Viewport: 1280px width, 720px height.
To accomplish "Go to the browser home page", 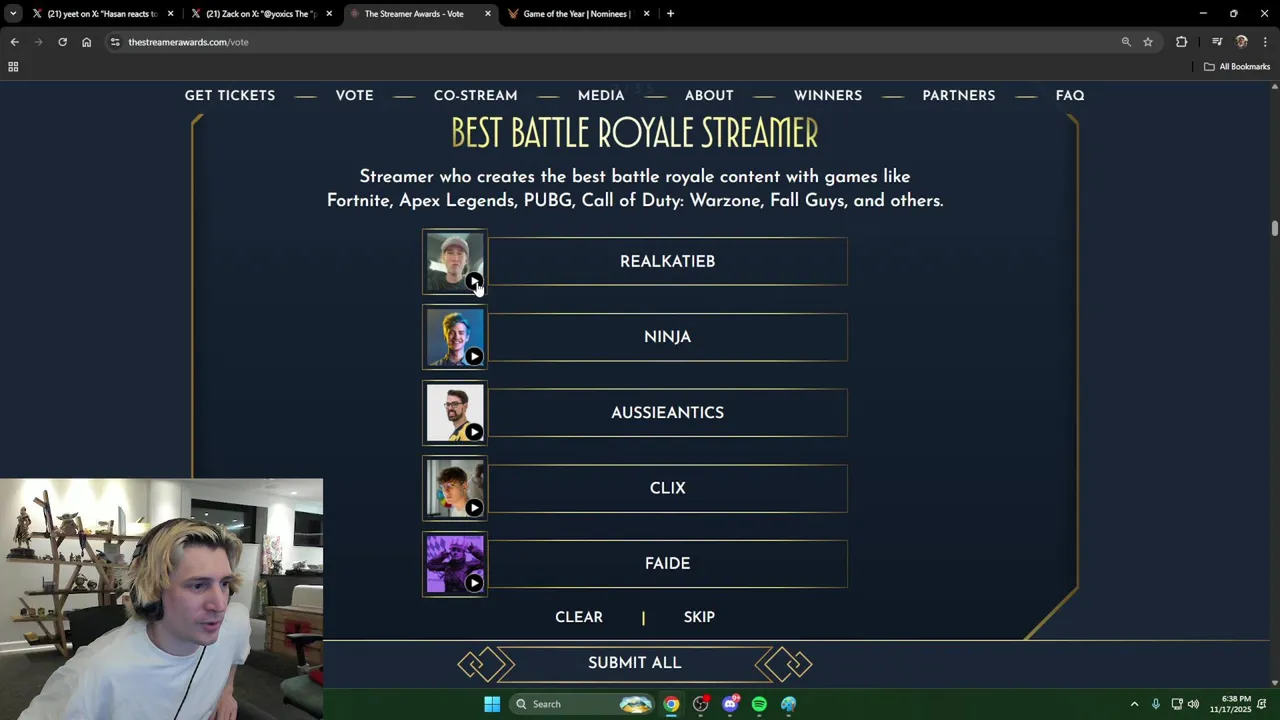I will [86, 42].
